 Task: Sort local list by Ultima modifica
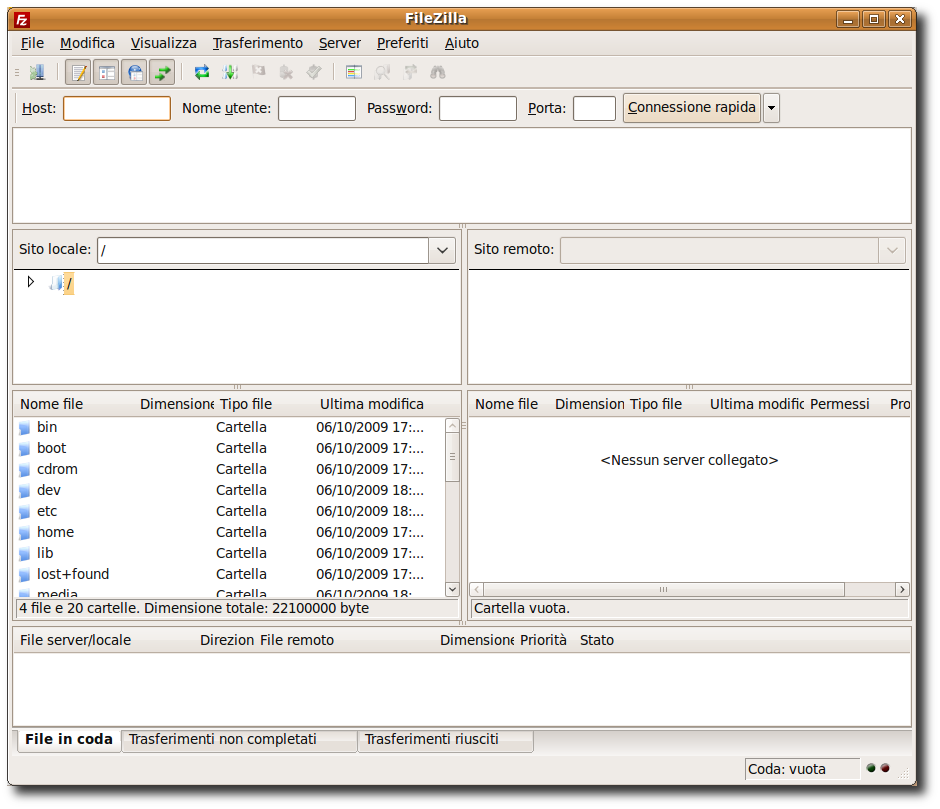pos(372,404)
